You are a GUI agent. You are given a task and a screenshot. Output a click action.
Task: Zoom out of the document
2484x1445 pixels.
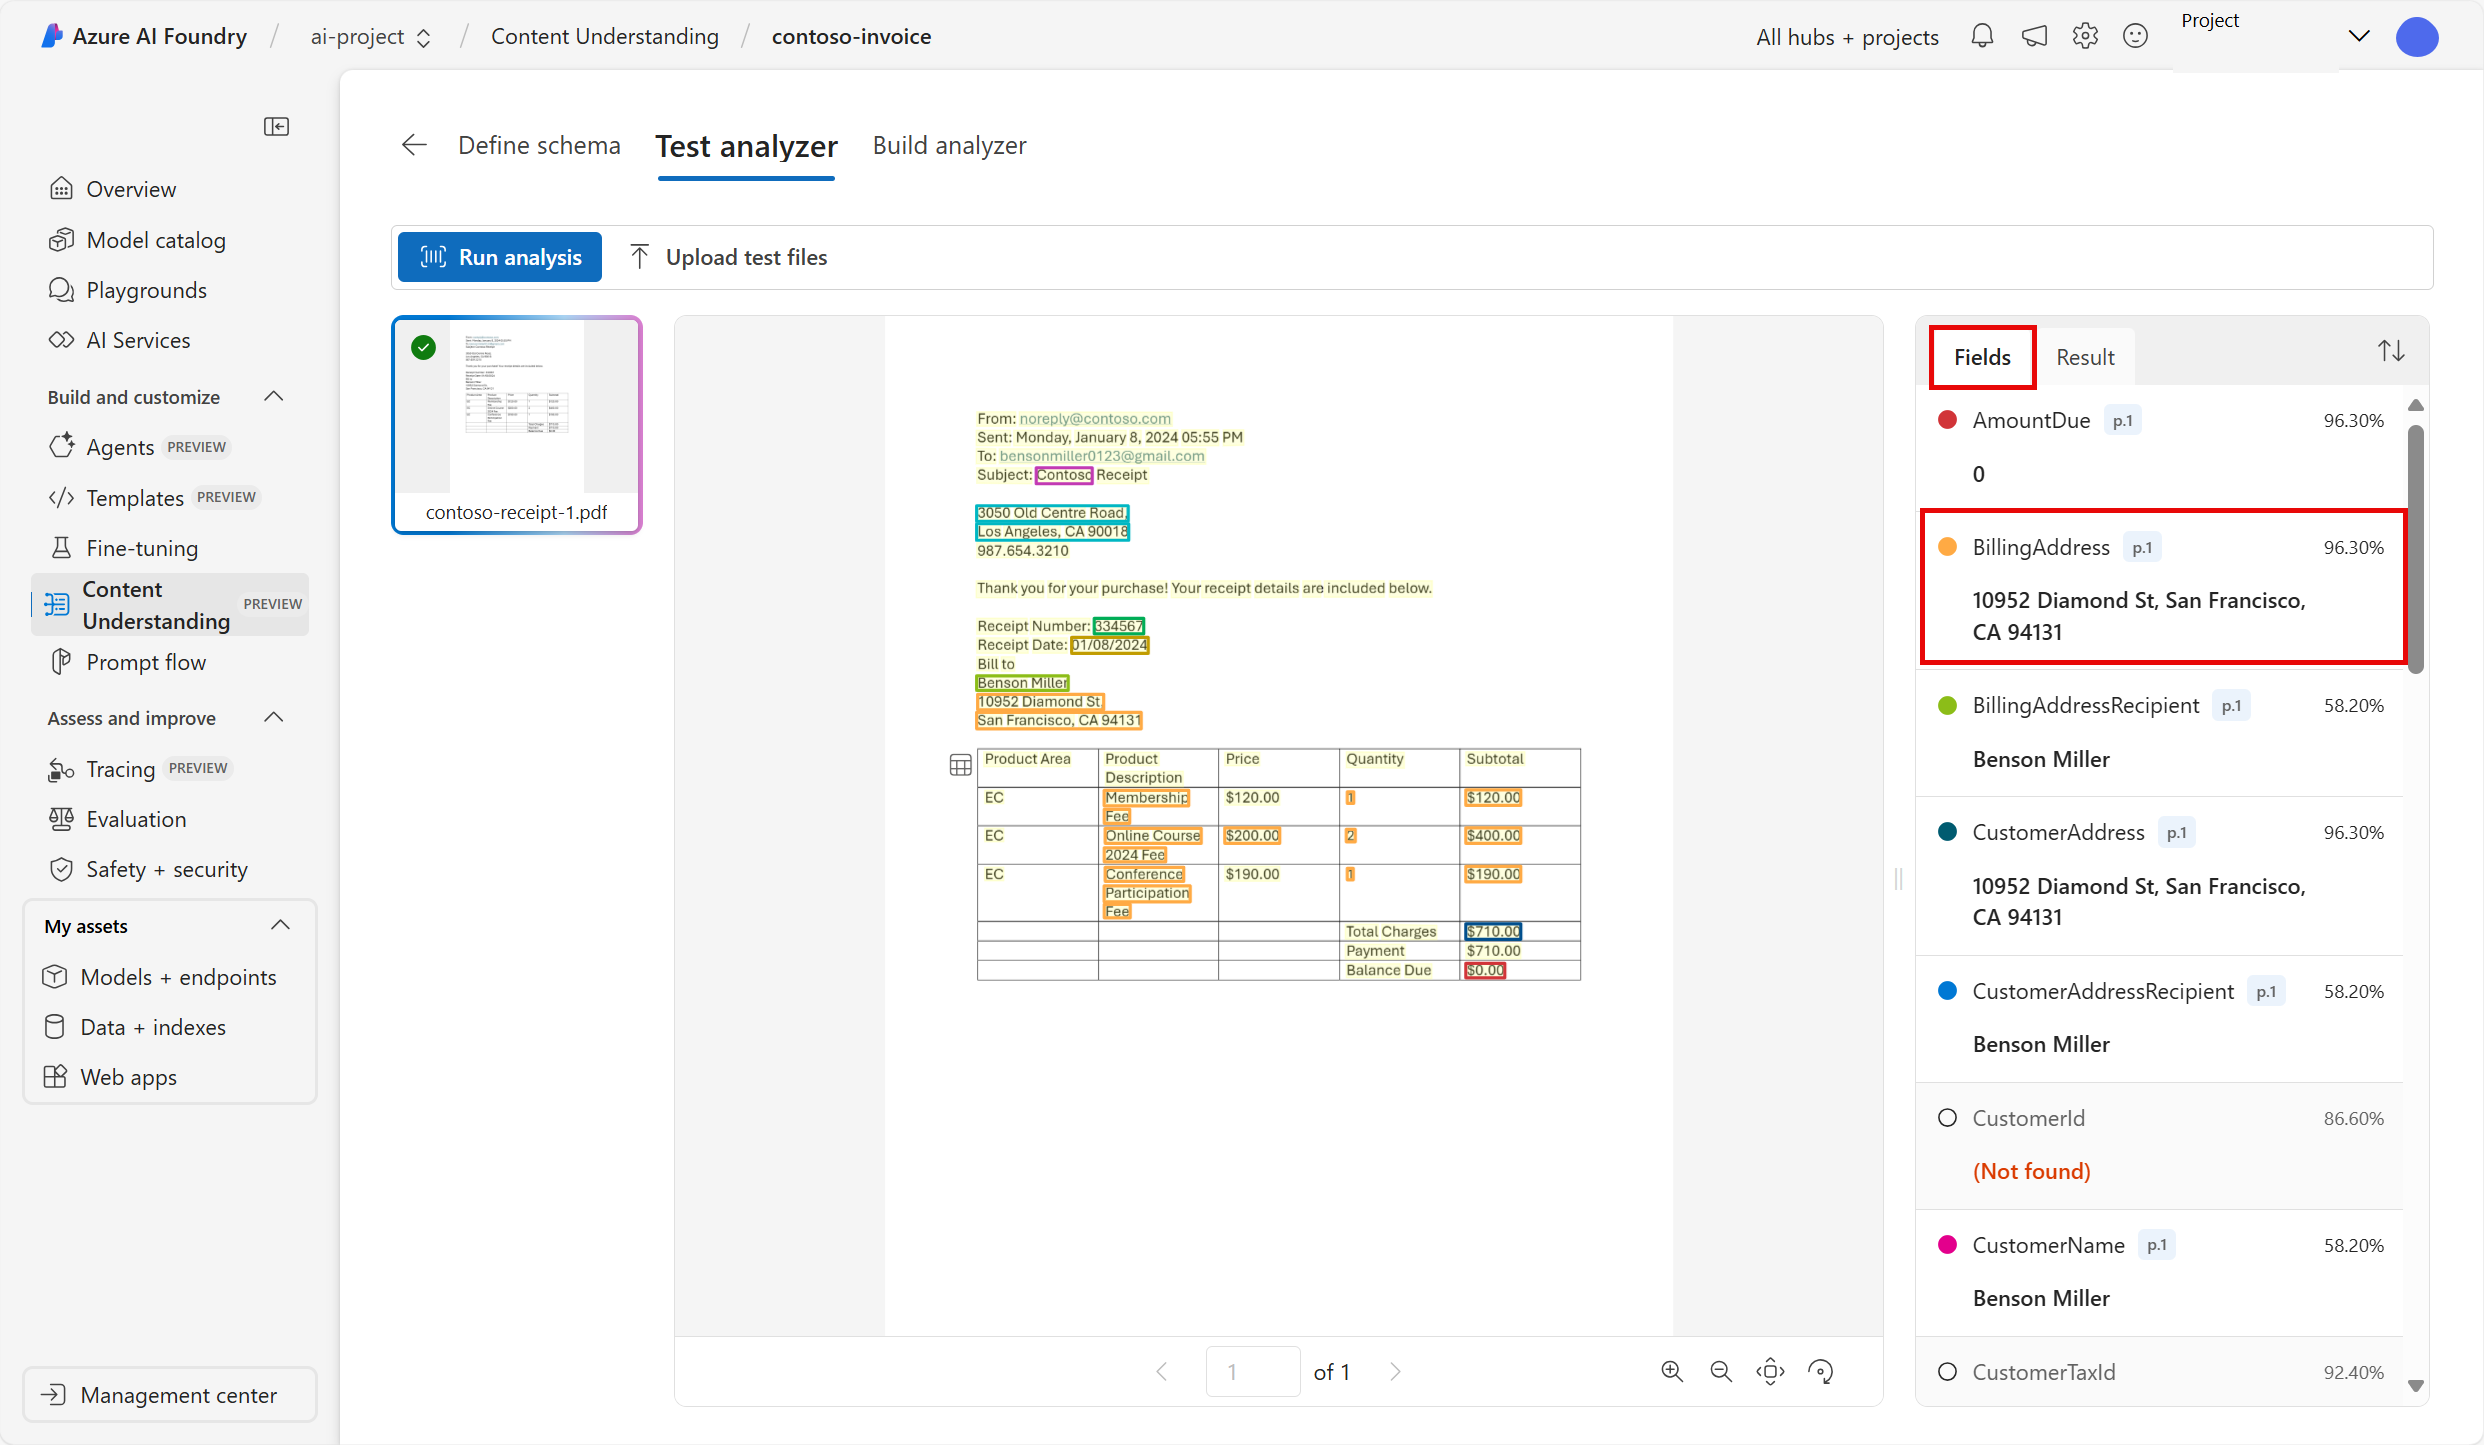pos(1721,1371)
